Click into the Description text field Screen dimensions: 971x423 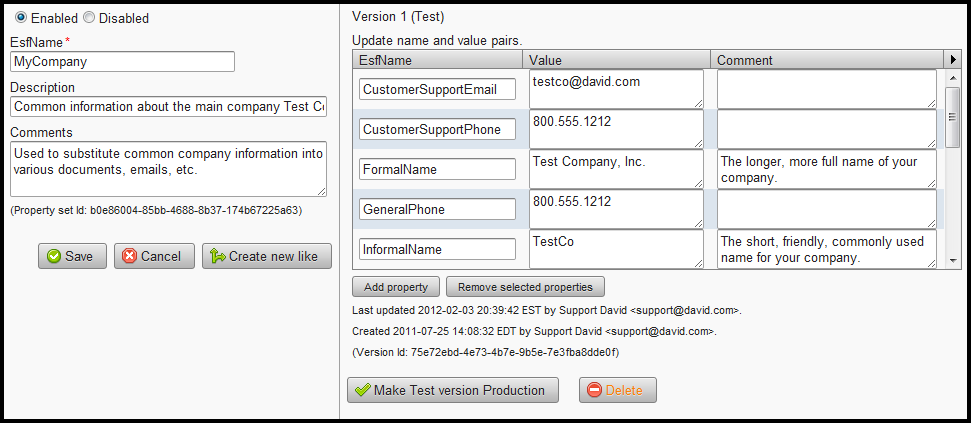(168, 107)
